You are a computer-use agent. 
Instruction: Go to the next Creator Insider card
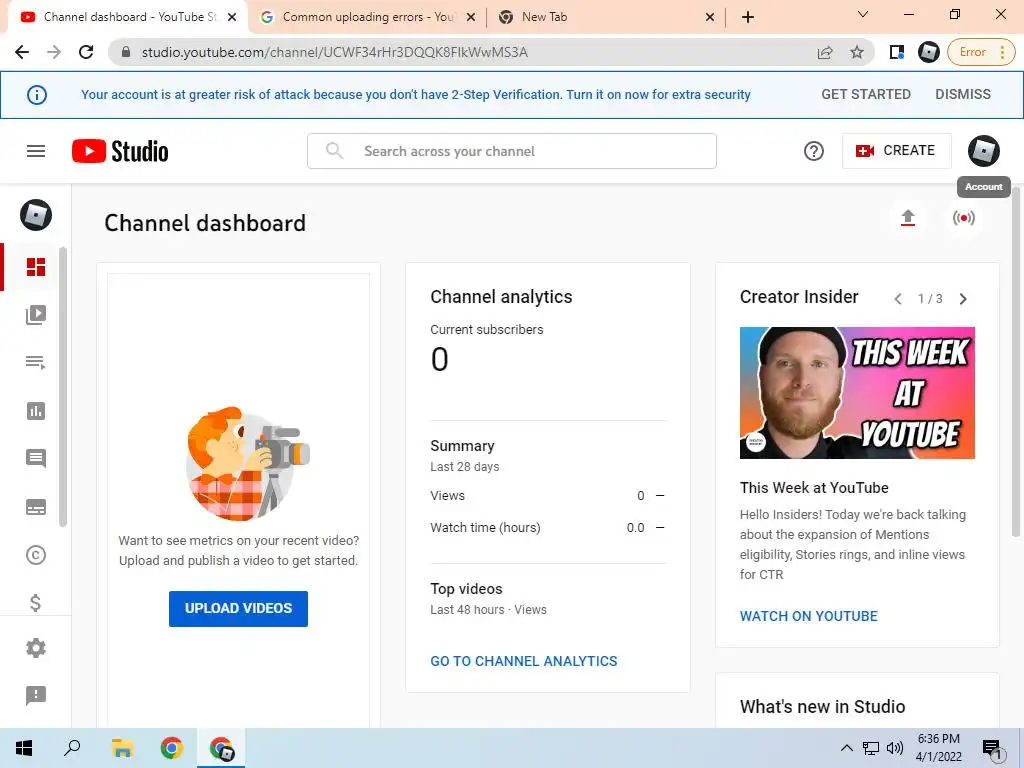(963, 299)
